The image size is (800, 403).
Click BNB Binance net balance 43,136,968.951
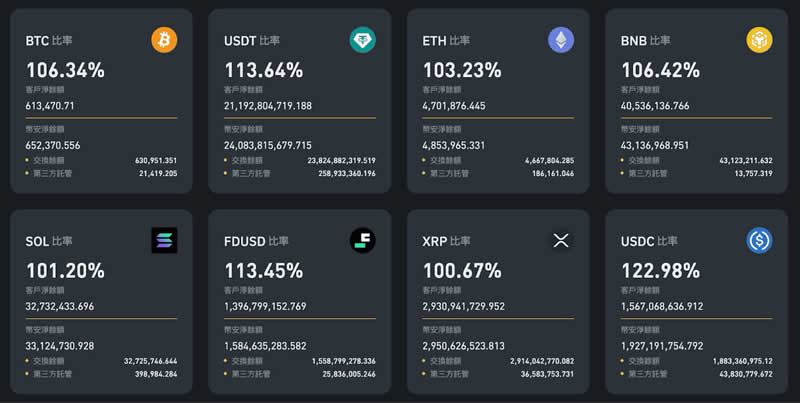click(669, 145)
